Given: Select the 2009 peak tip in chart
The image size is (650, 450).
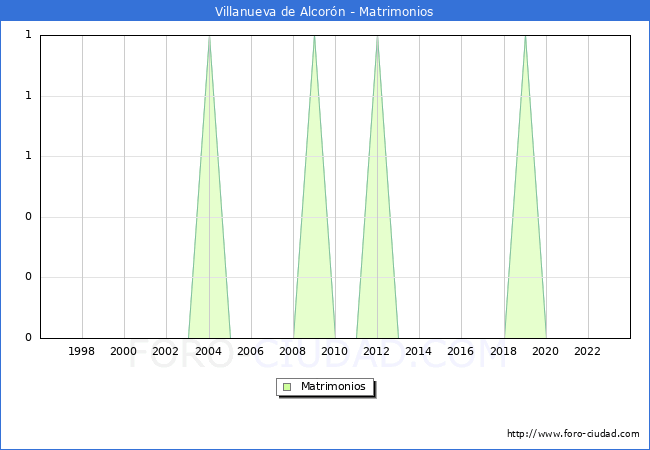Looking at the screenshot, I should coord(314,37).
